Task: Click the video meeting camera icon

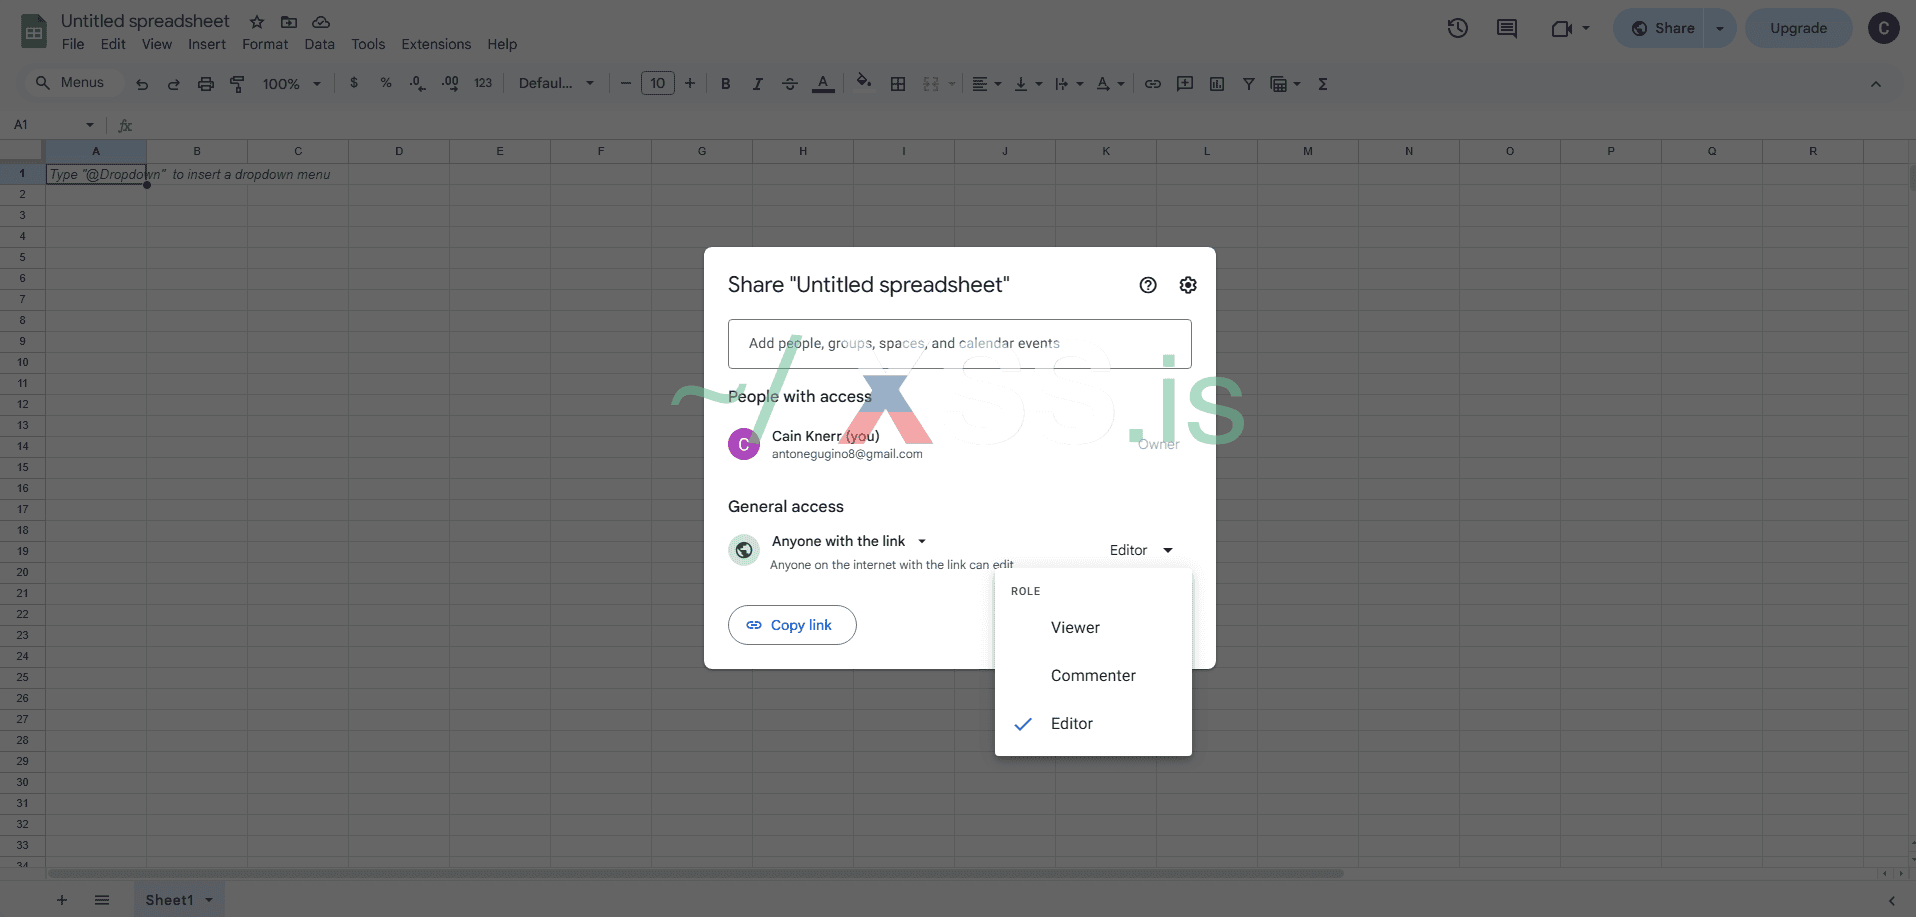Action: (x=1561, y=28)
